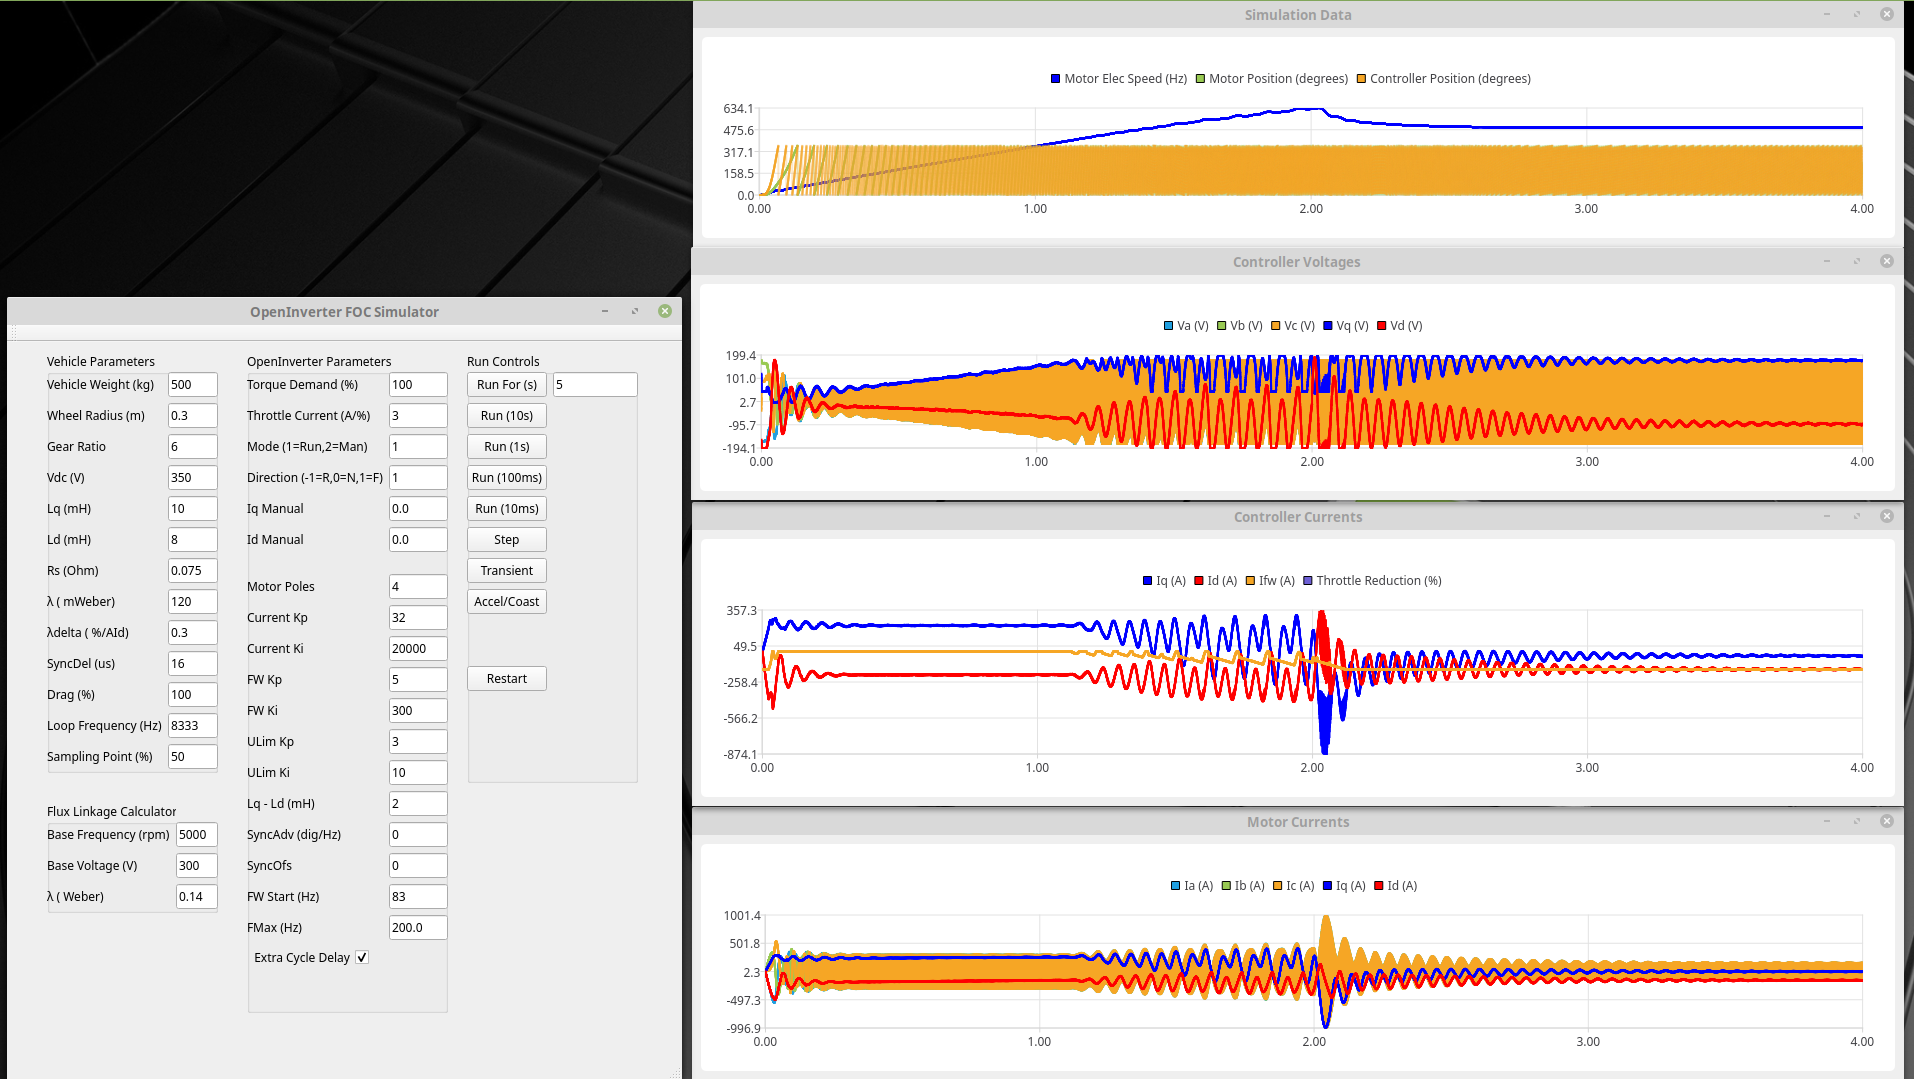Click the Accel/Coast button
The height and width of the screenshot is (1079, 1914).
point(506,602)
